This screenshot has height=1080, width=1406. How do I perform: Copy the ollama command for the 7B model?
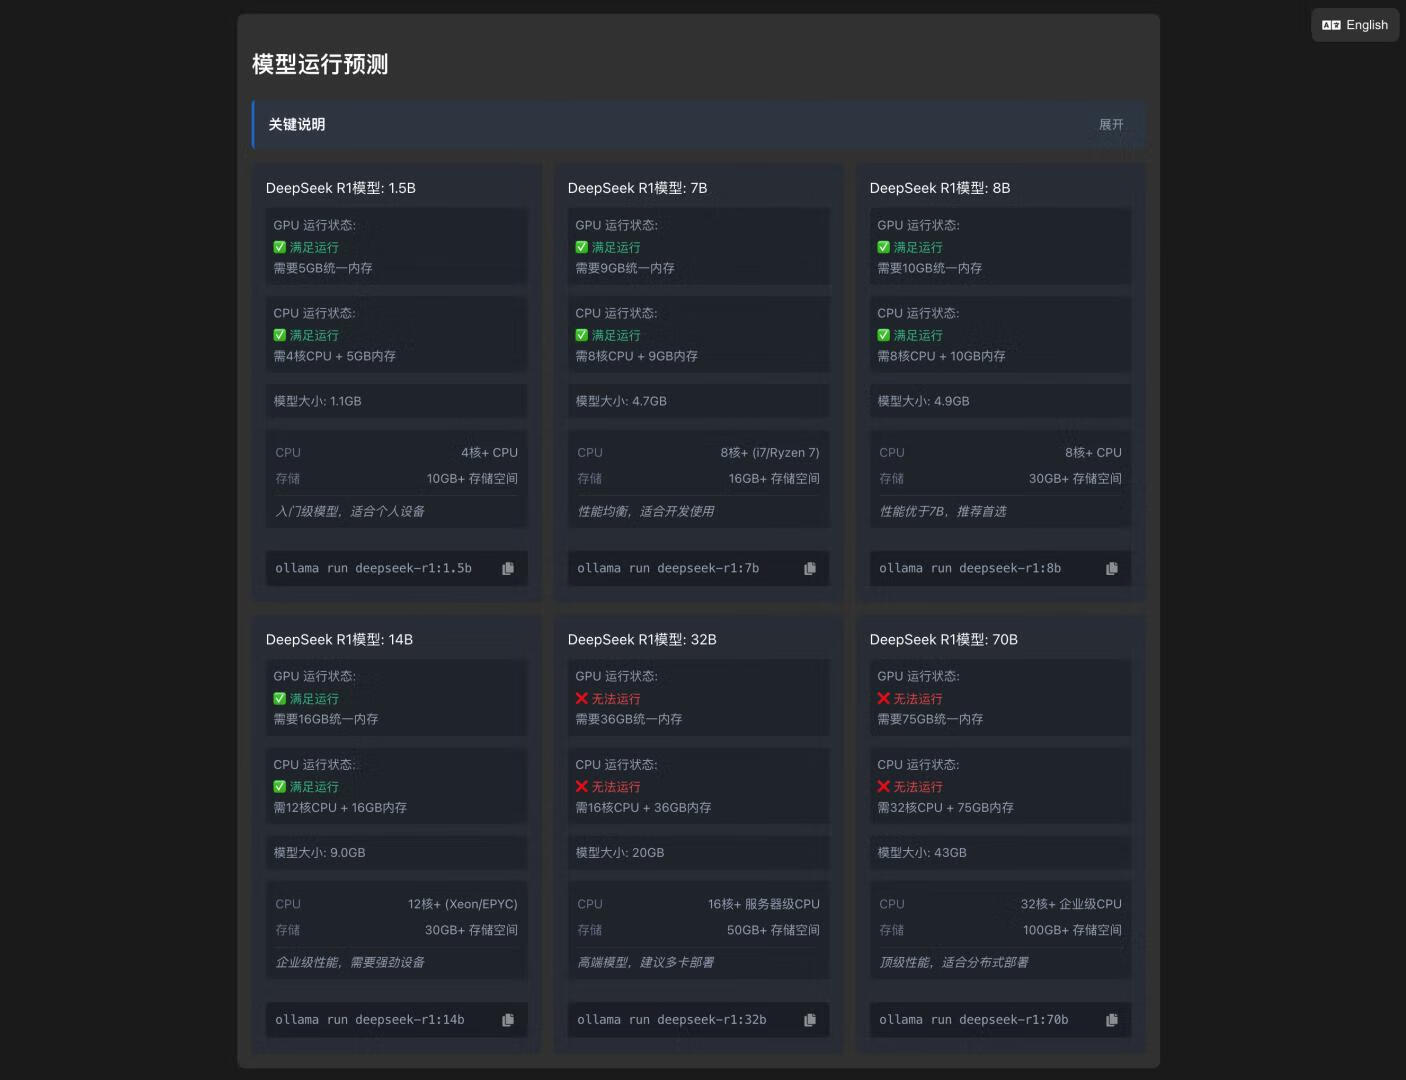(x=810, y=568)
